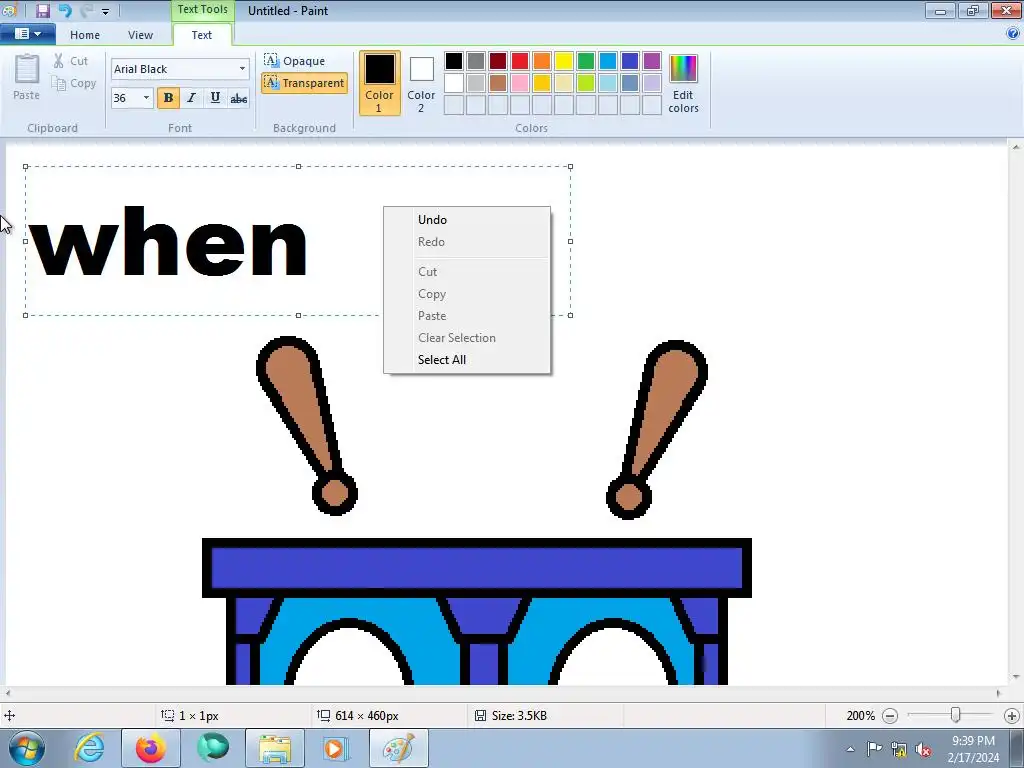
Task: Select the Text ribbon tab
Action: [202, 35]
